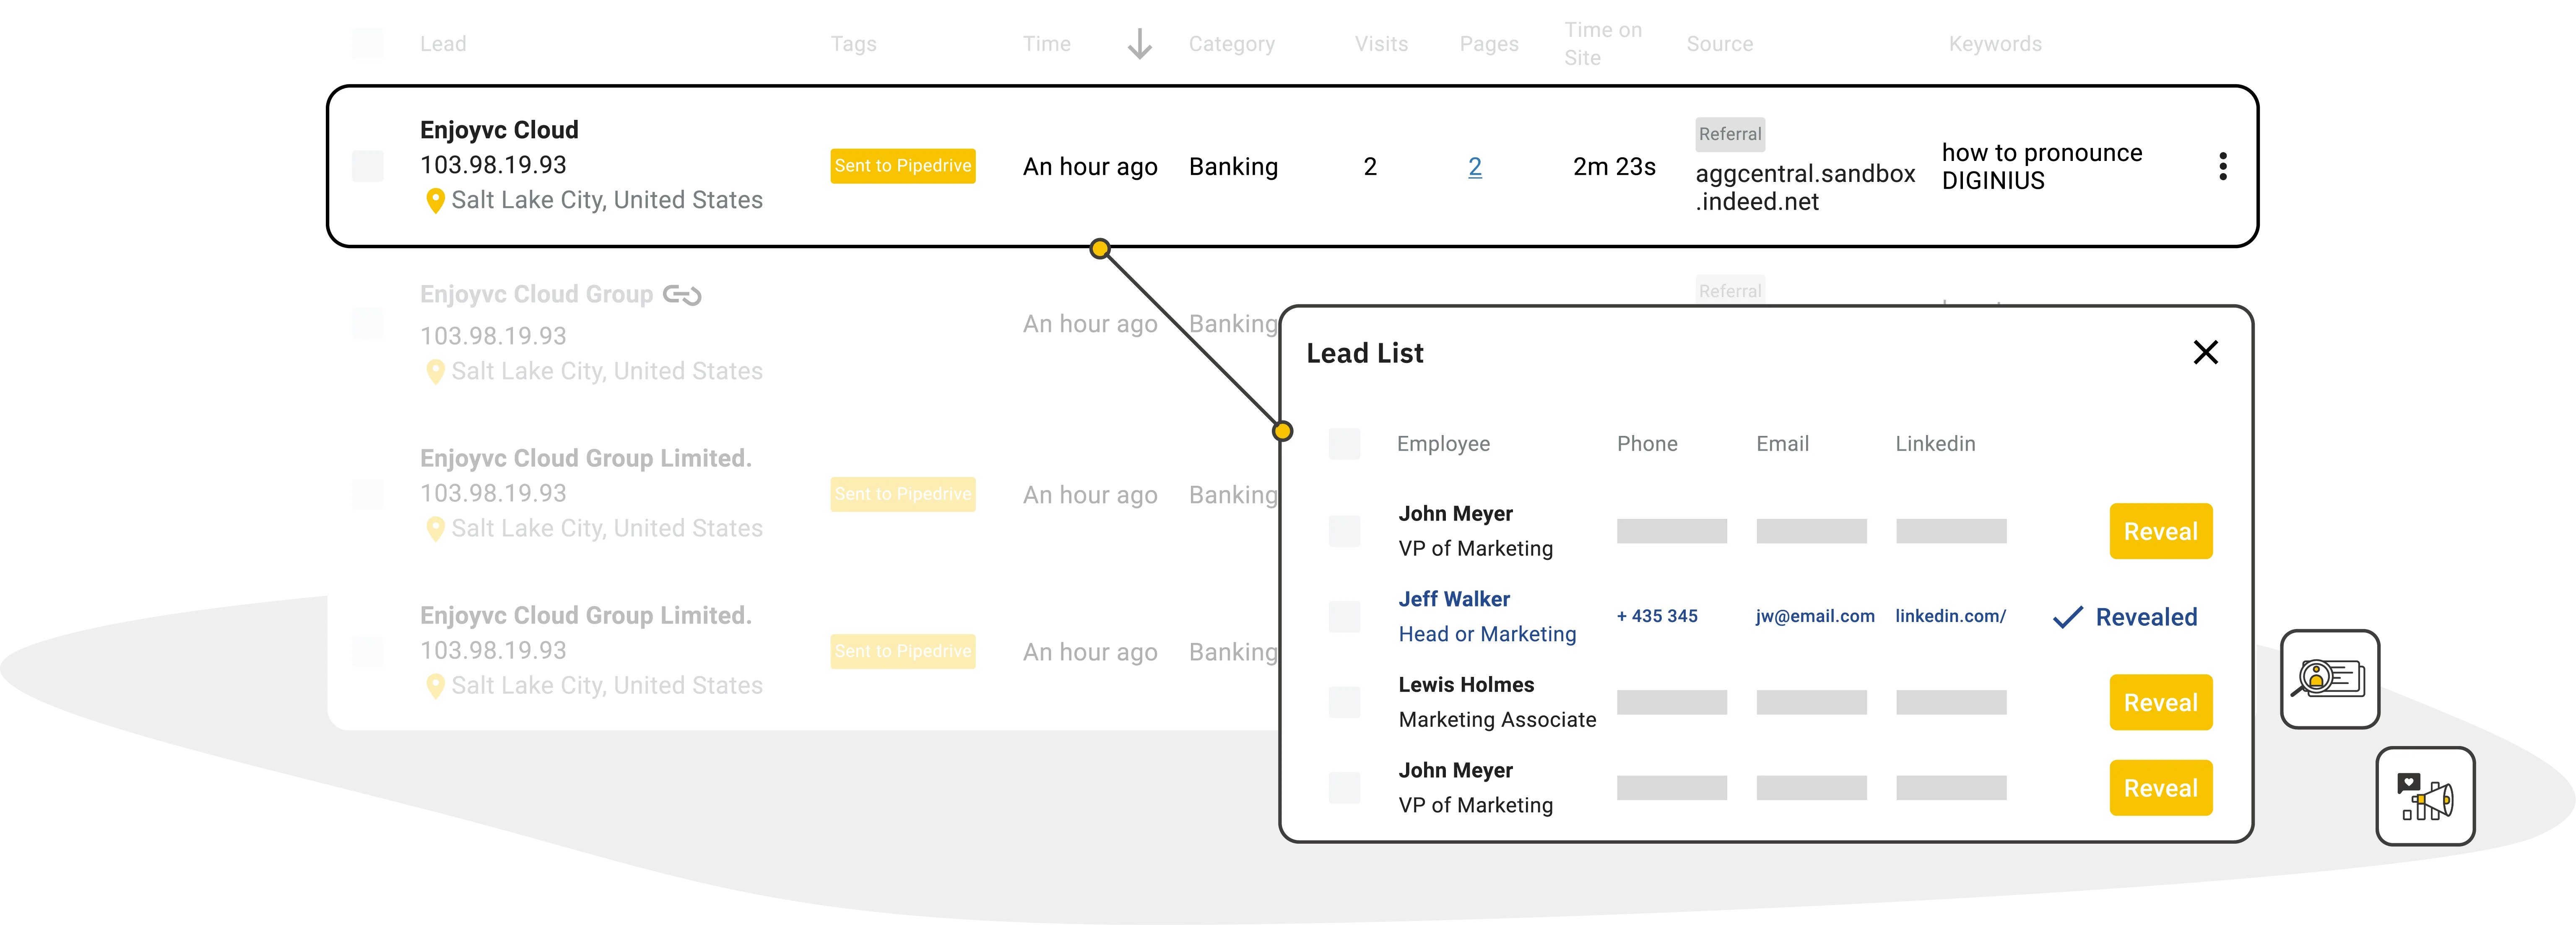Click the Email column header in Lead List
The image size is (2576, 925).
1782,444
